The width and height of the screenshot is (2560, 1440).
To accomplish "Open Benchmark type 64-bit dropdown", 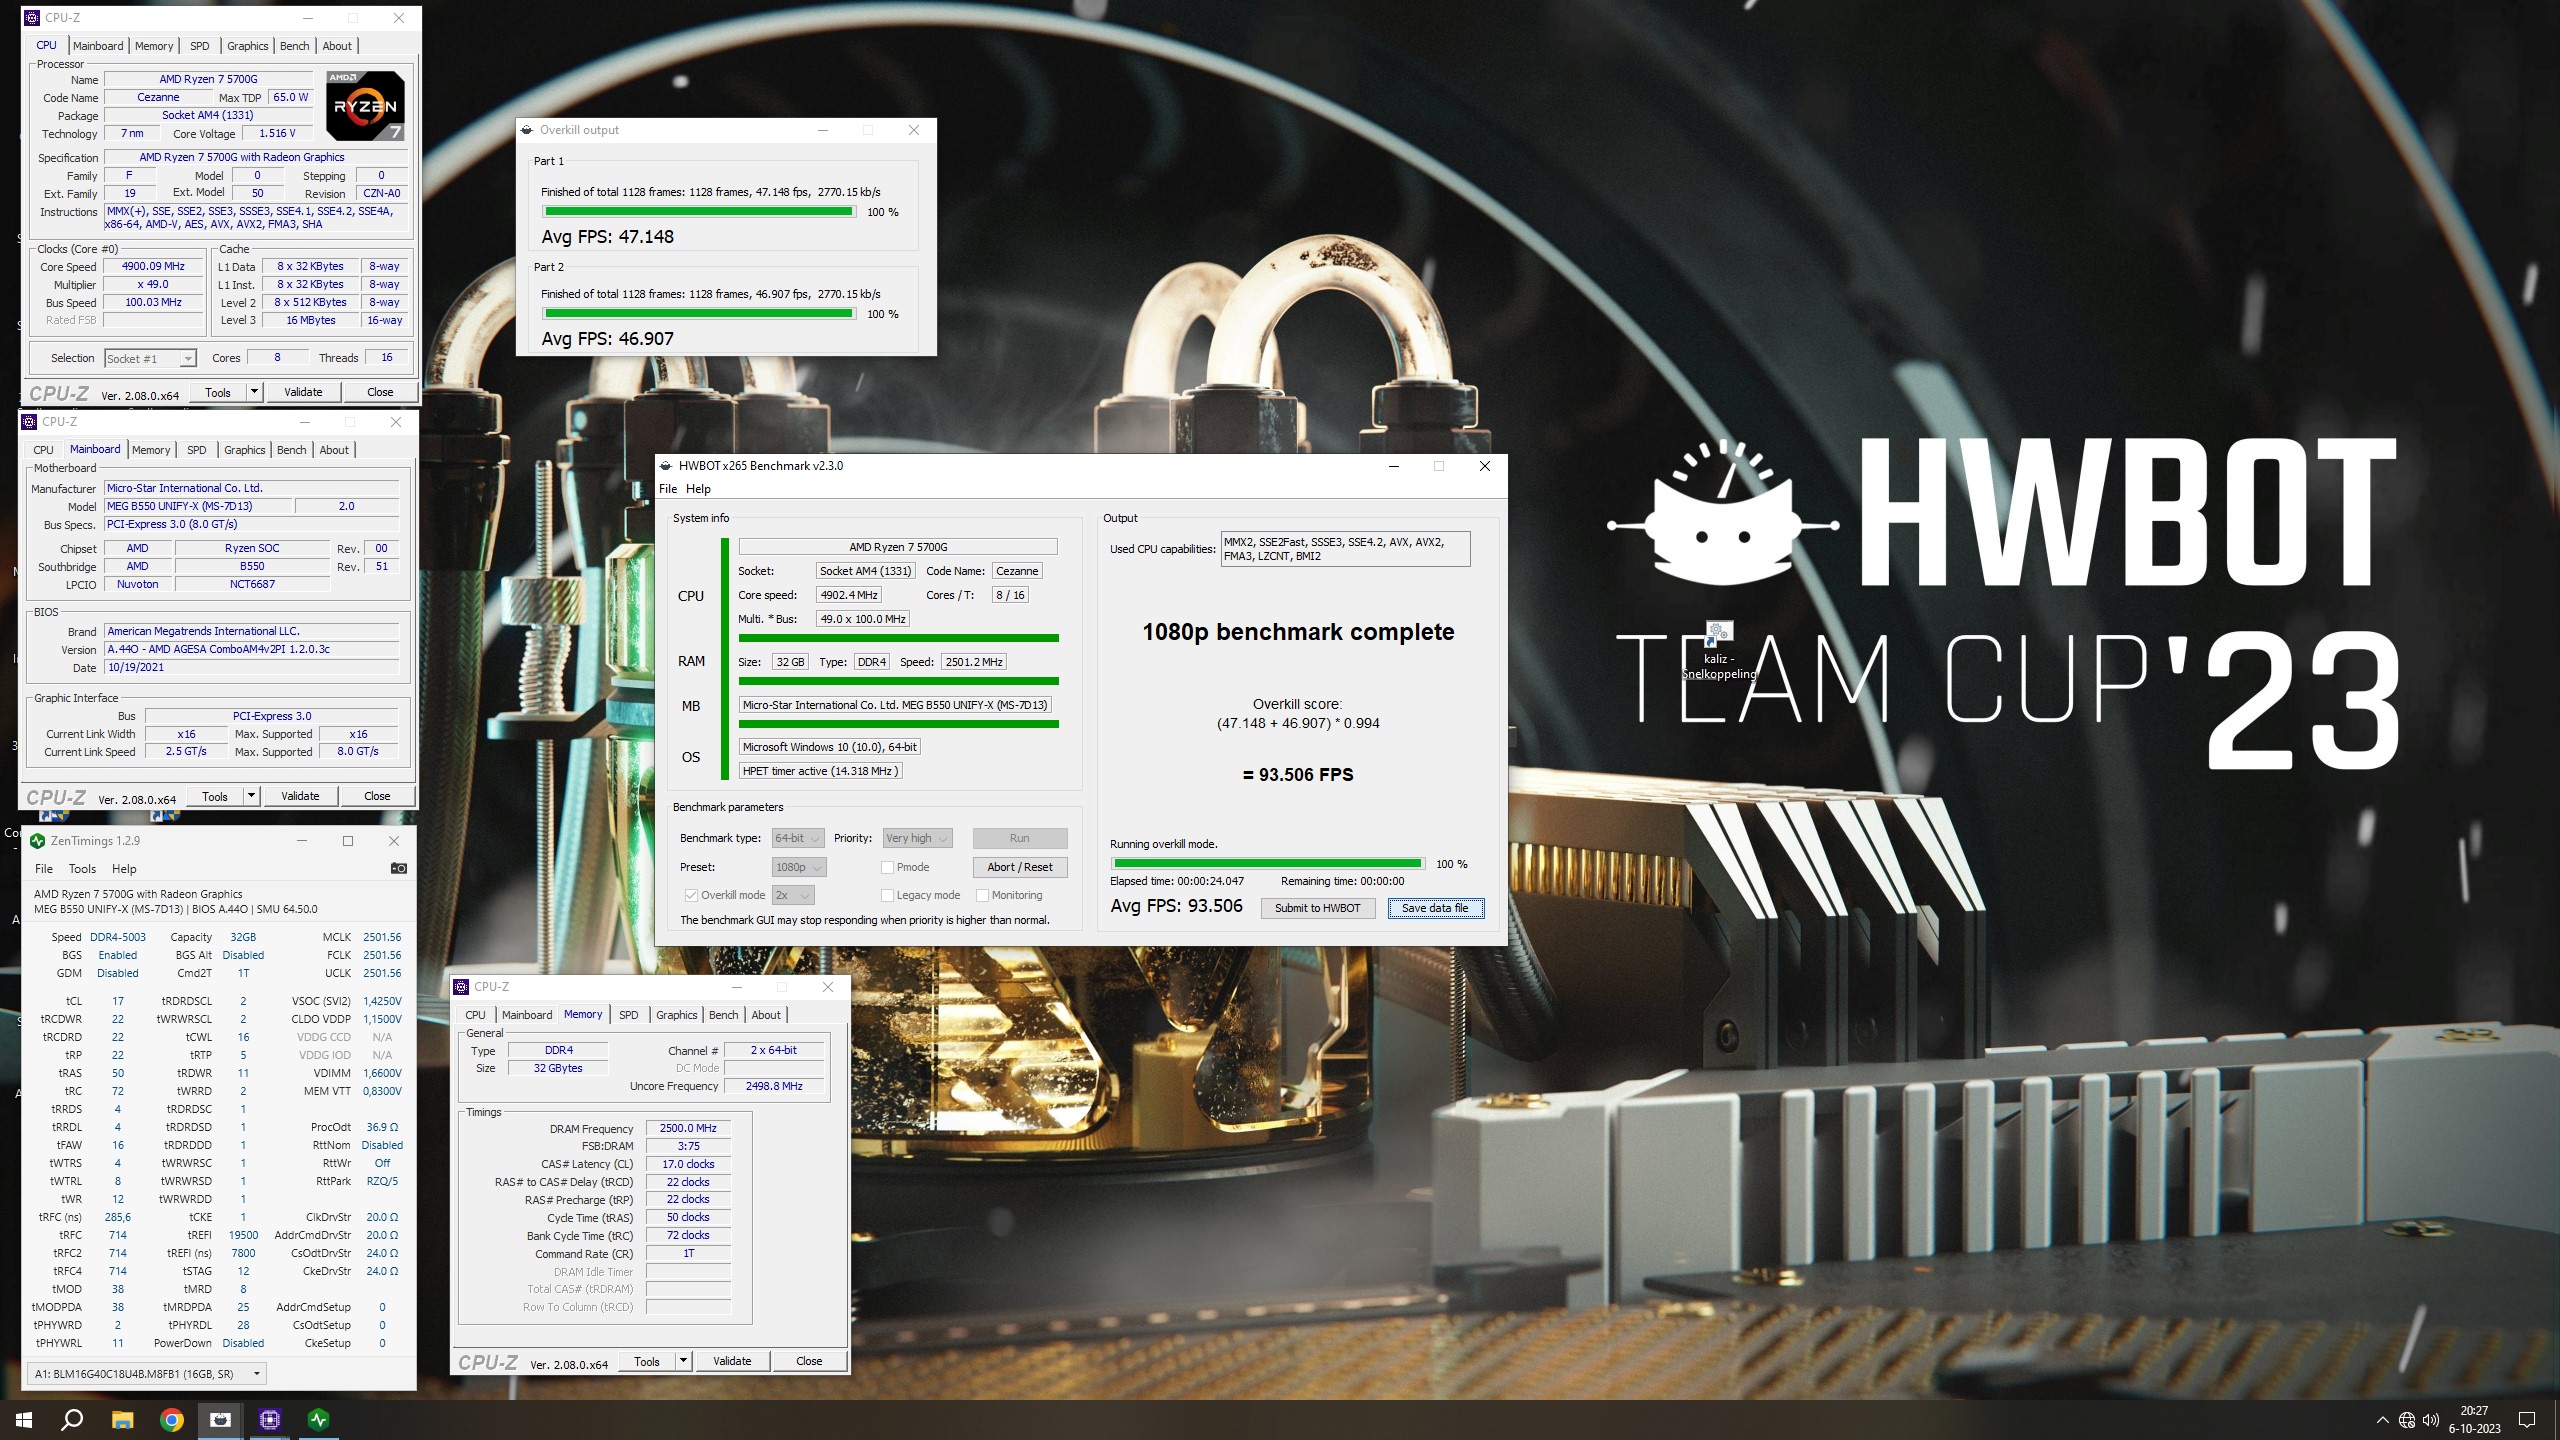I will tap(797, 838).
